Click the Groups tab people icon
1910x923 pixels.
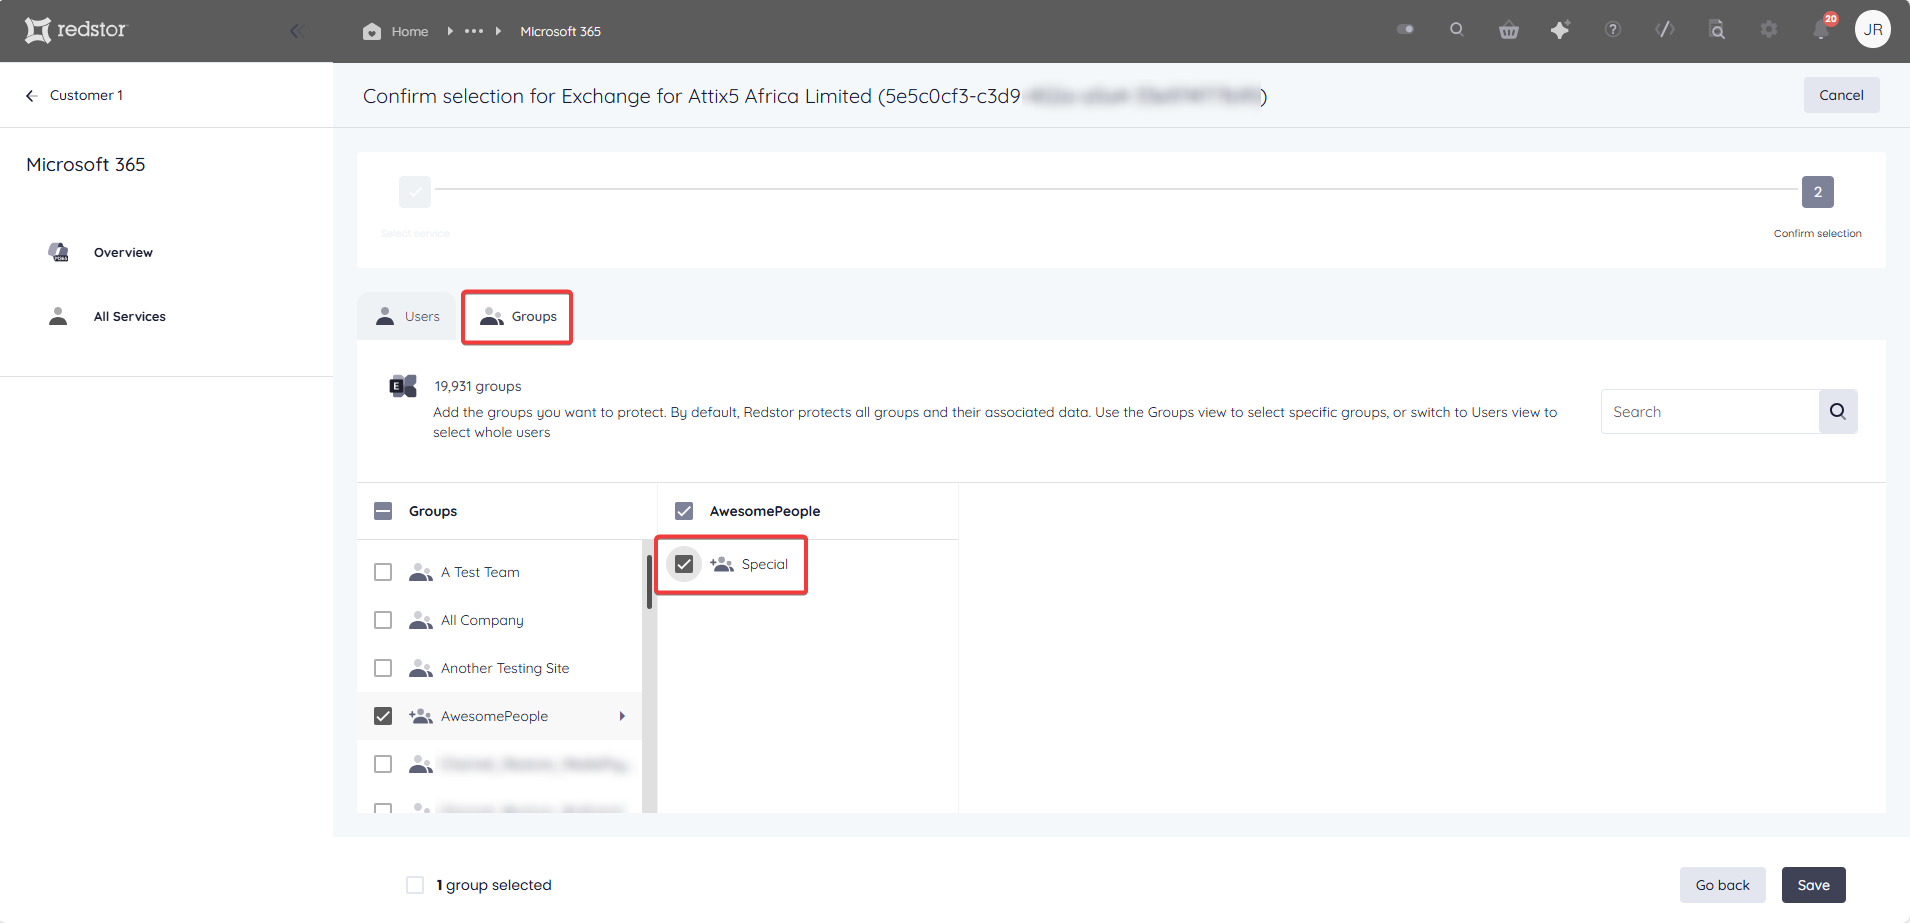pos(492,317)
